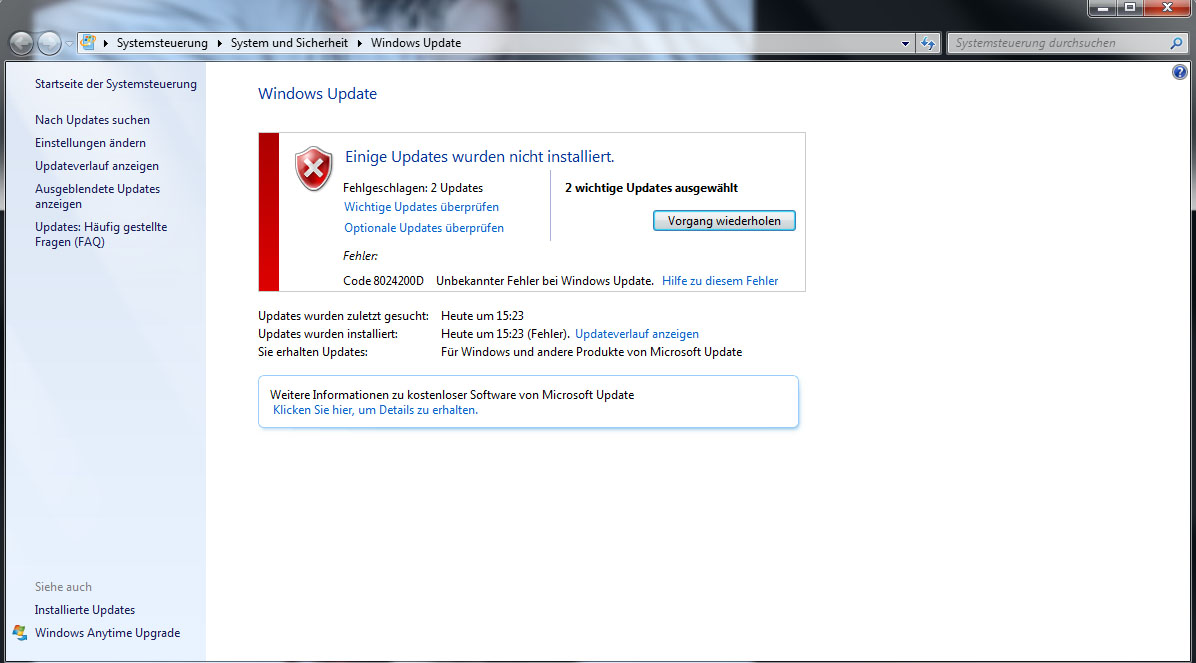The image size is (1196, 663).
Task: Choose Nach Updates suchen
Action: pyautogui.click(x=92, y=120)
